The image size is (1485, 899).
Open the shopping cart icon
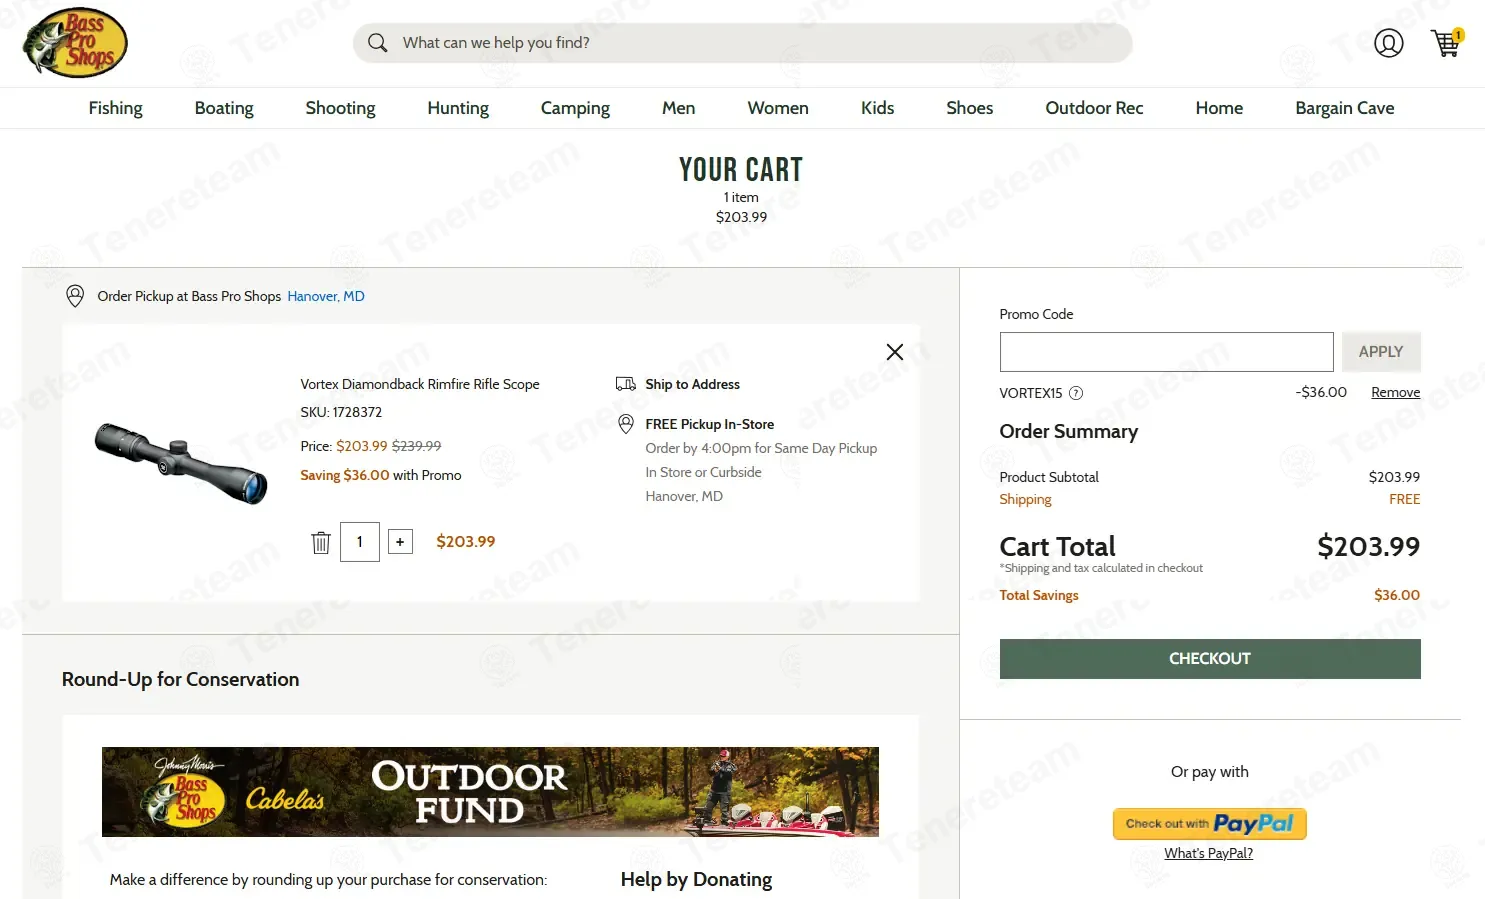tap(1445, 43)
